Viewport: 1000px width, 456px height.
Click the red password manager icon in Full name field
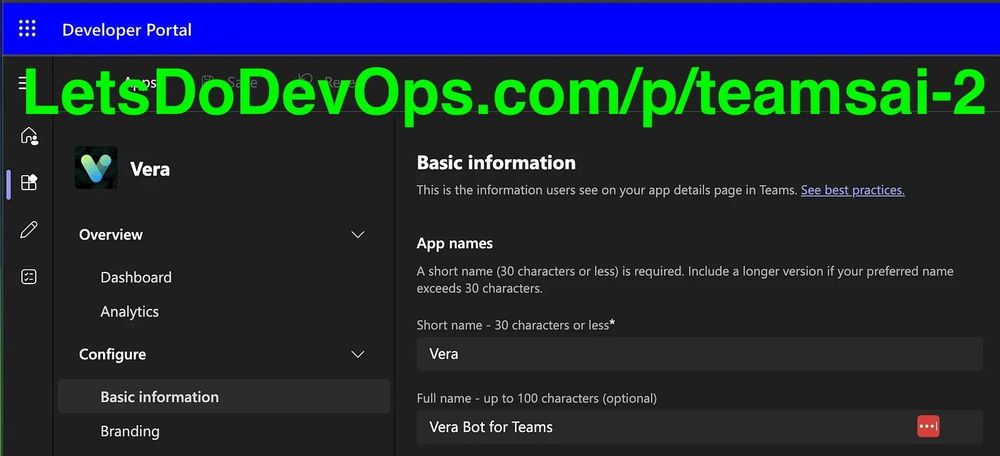coord(928,426)
